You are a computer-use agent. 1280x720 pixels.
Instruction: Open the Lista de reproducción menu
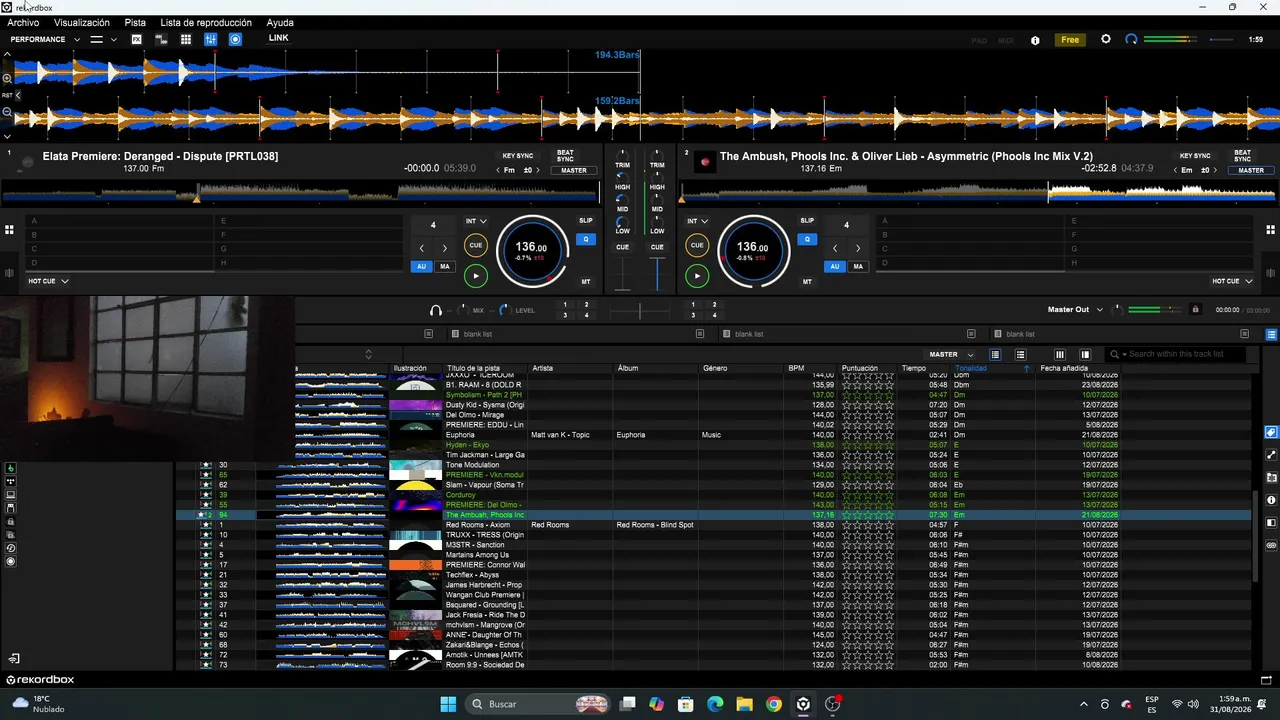click(x=206, y=22)
